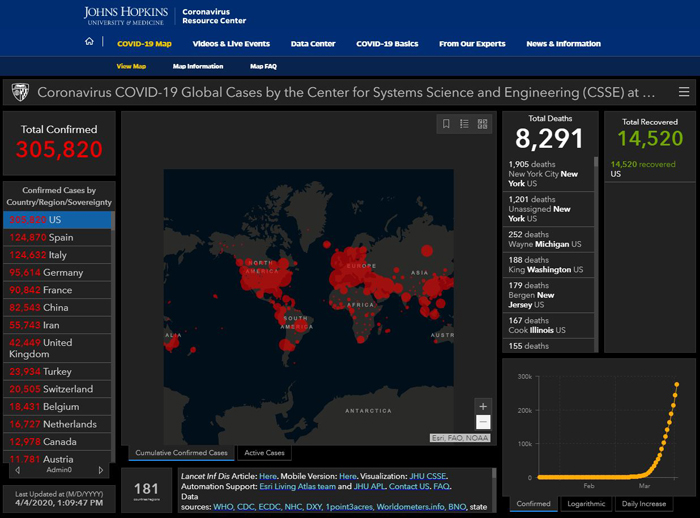Click the 179 deaths Bergen New Jersey entry

[x=548, y=295]
